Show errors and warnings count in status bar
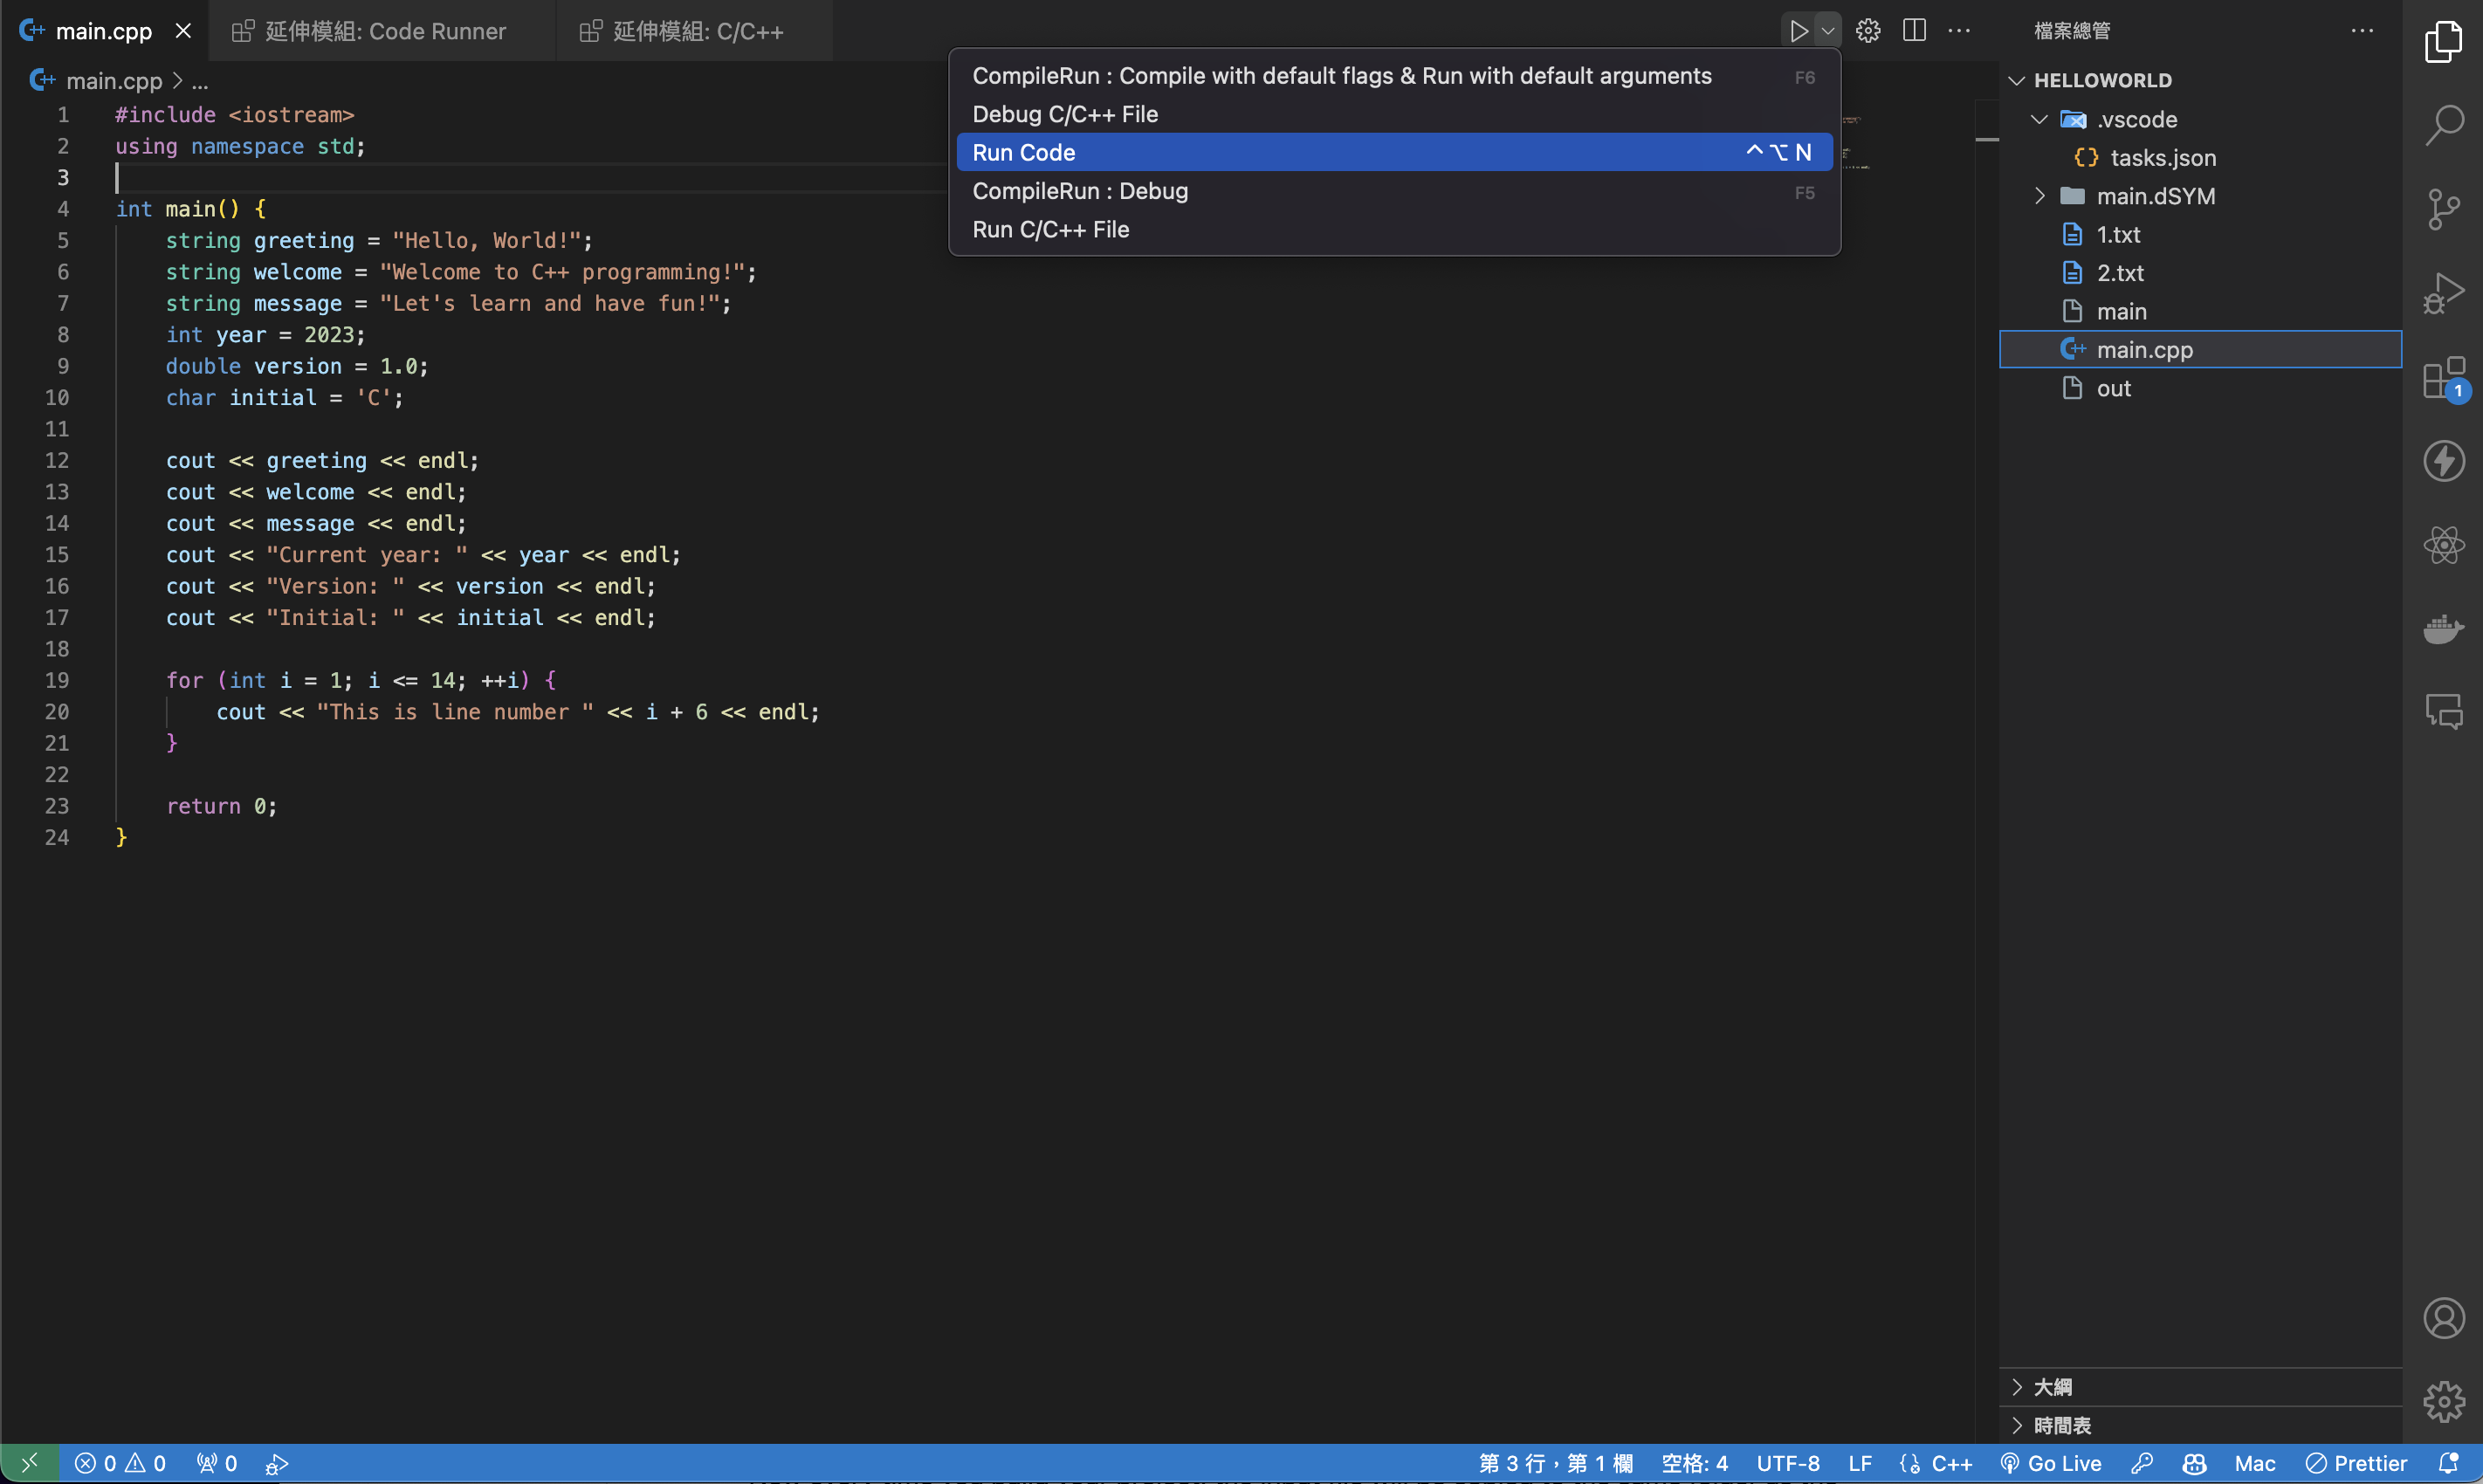This screenshot has width=2483, height=1484. point(120,1463)
